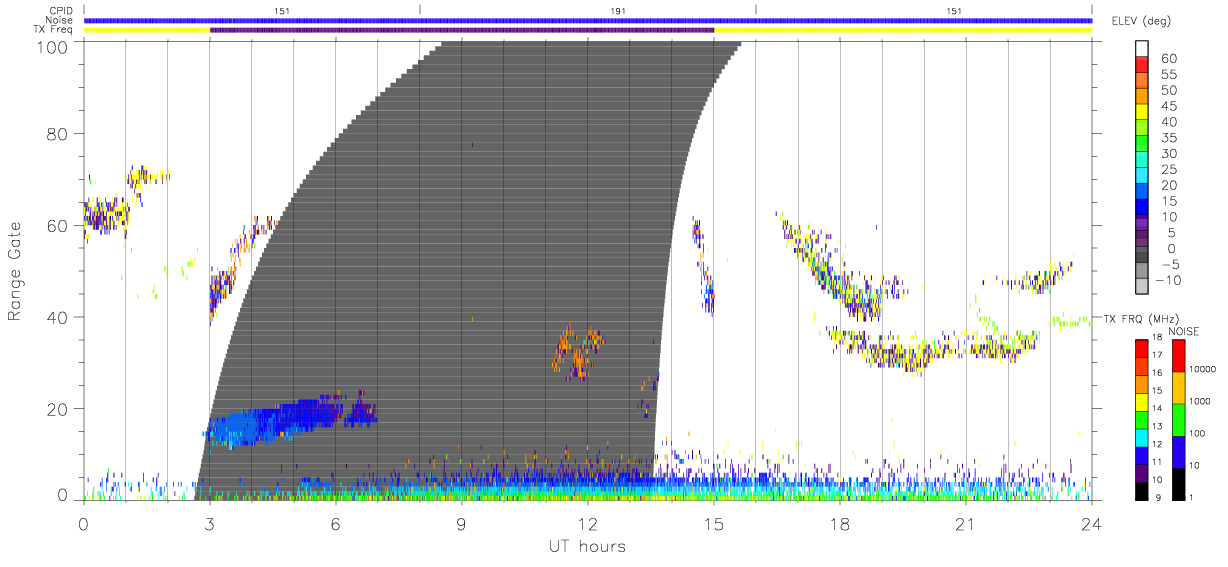Pick the orange segment of NOISE colorbar
This screenshot has height=567, width=1228.
pos(1178,388)
